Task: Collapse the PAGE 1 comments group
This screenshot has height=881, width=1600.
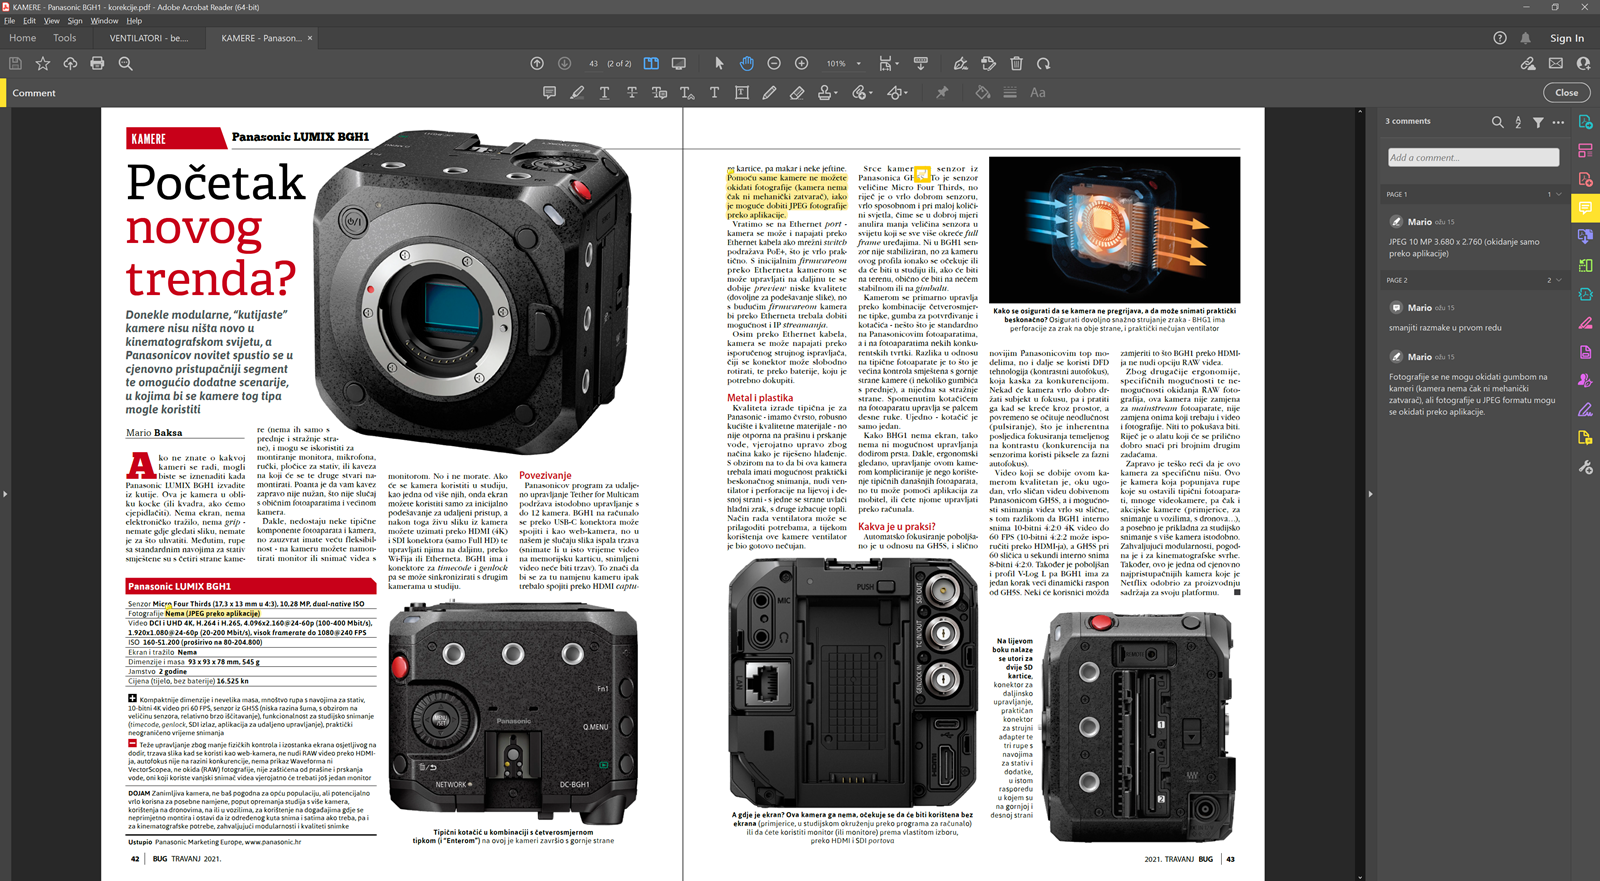Action: click(x=1558, y=194)
